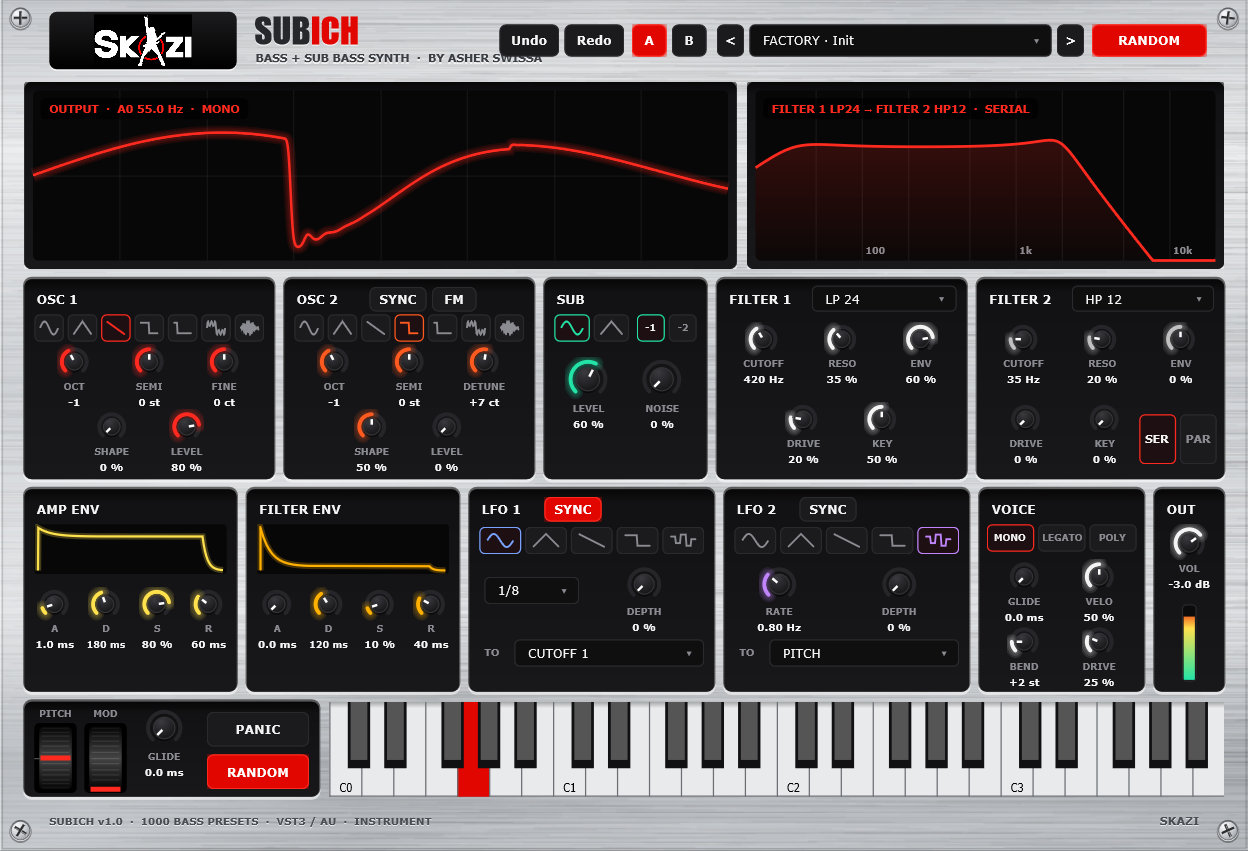Viewport: 1248px width, 851px height.
Task: Click RANDOM button below PANIC
Action: coord(258,772)
